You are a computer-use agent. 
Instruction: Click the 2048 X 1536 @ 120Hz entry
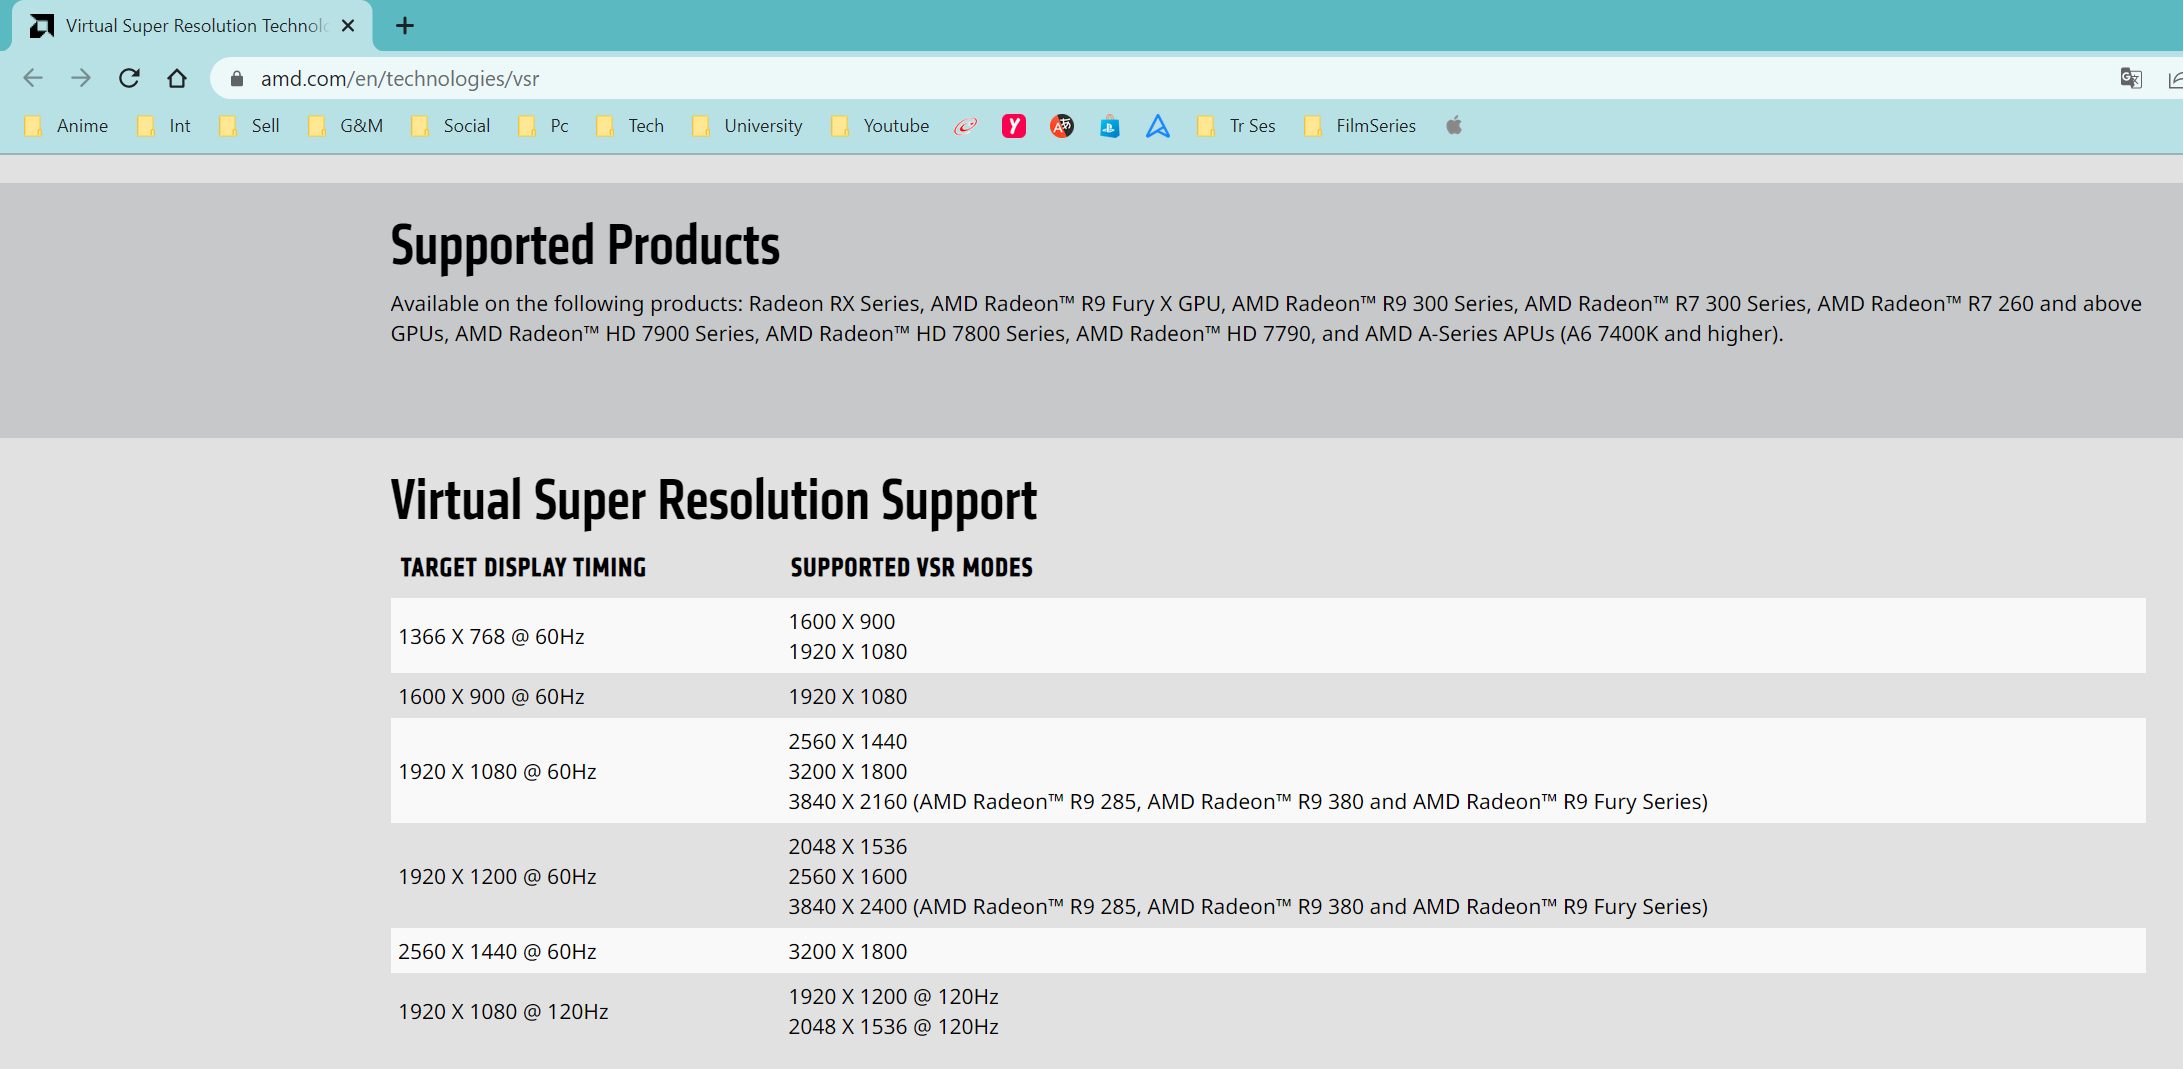point(893,1027)
